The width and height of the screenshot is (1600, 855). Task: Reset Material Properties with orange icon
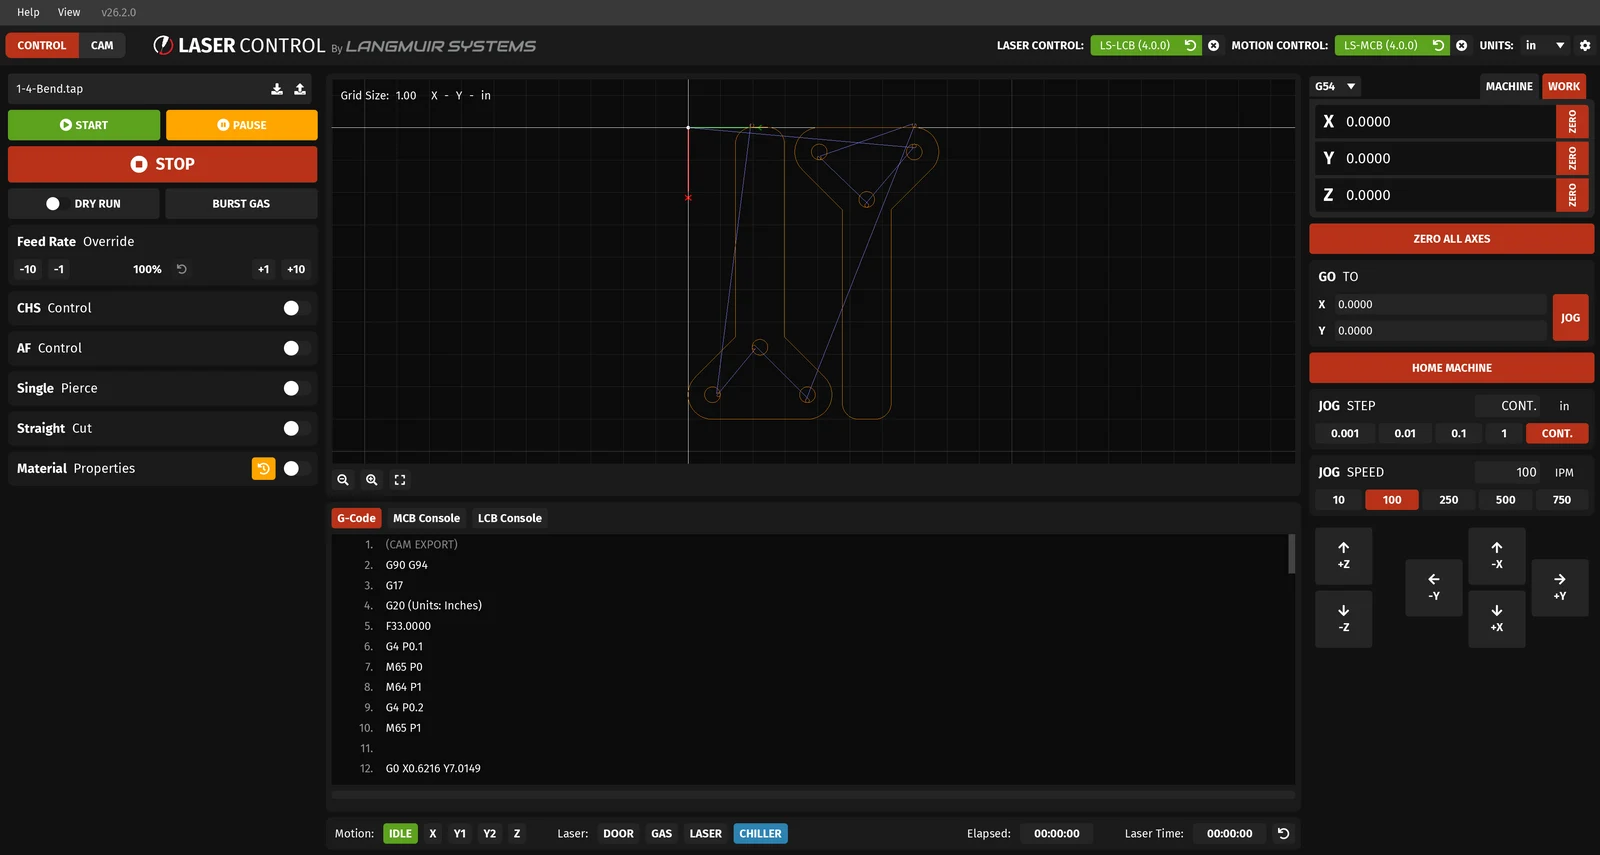pyautogui.click(x=263, y=468)
